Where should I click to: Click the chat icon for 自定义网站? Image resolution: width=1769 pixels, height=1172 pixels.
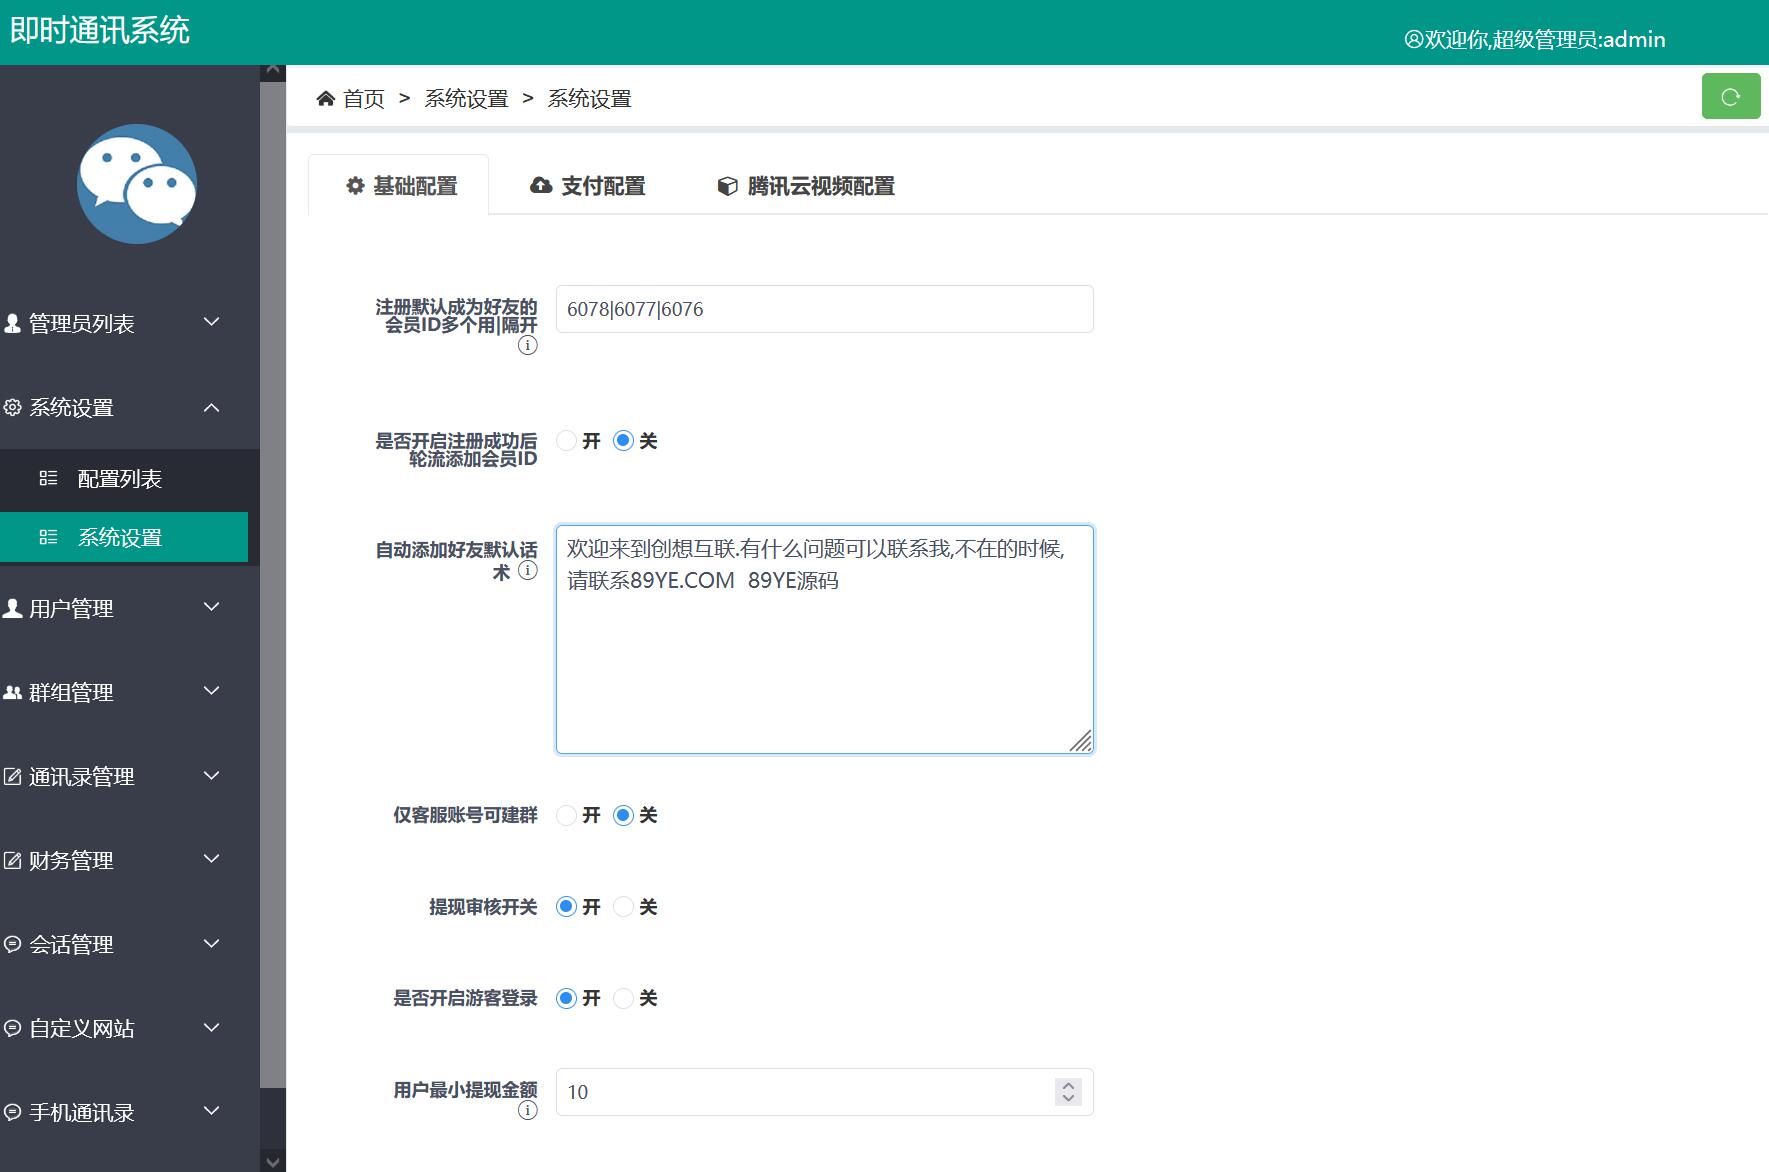click(x=12, y=1028)
